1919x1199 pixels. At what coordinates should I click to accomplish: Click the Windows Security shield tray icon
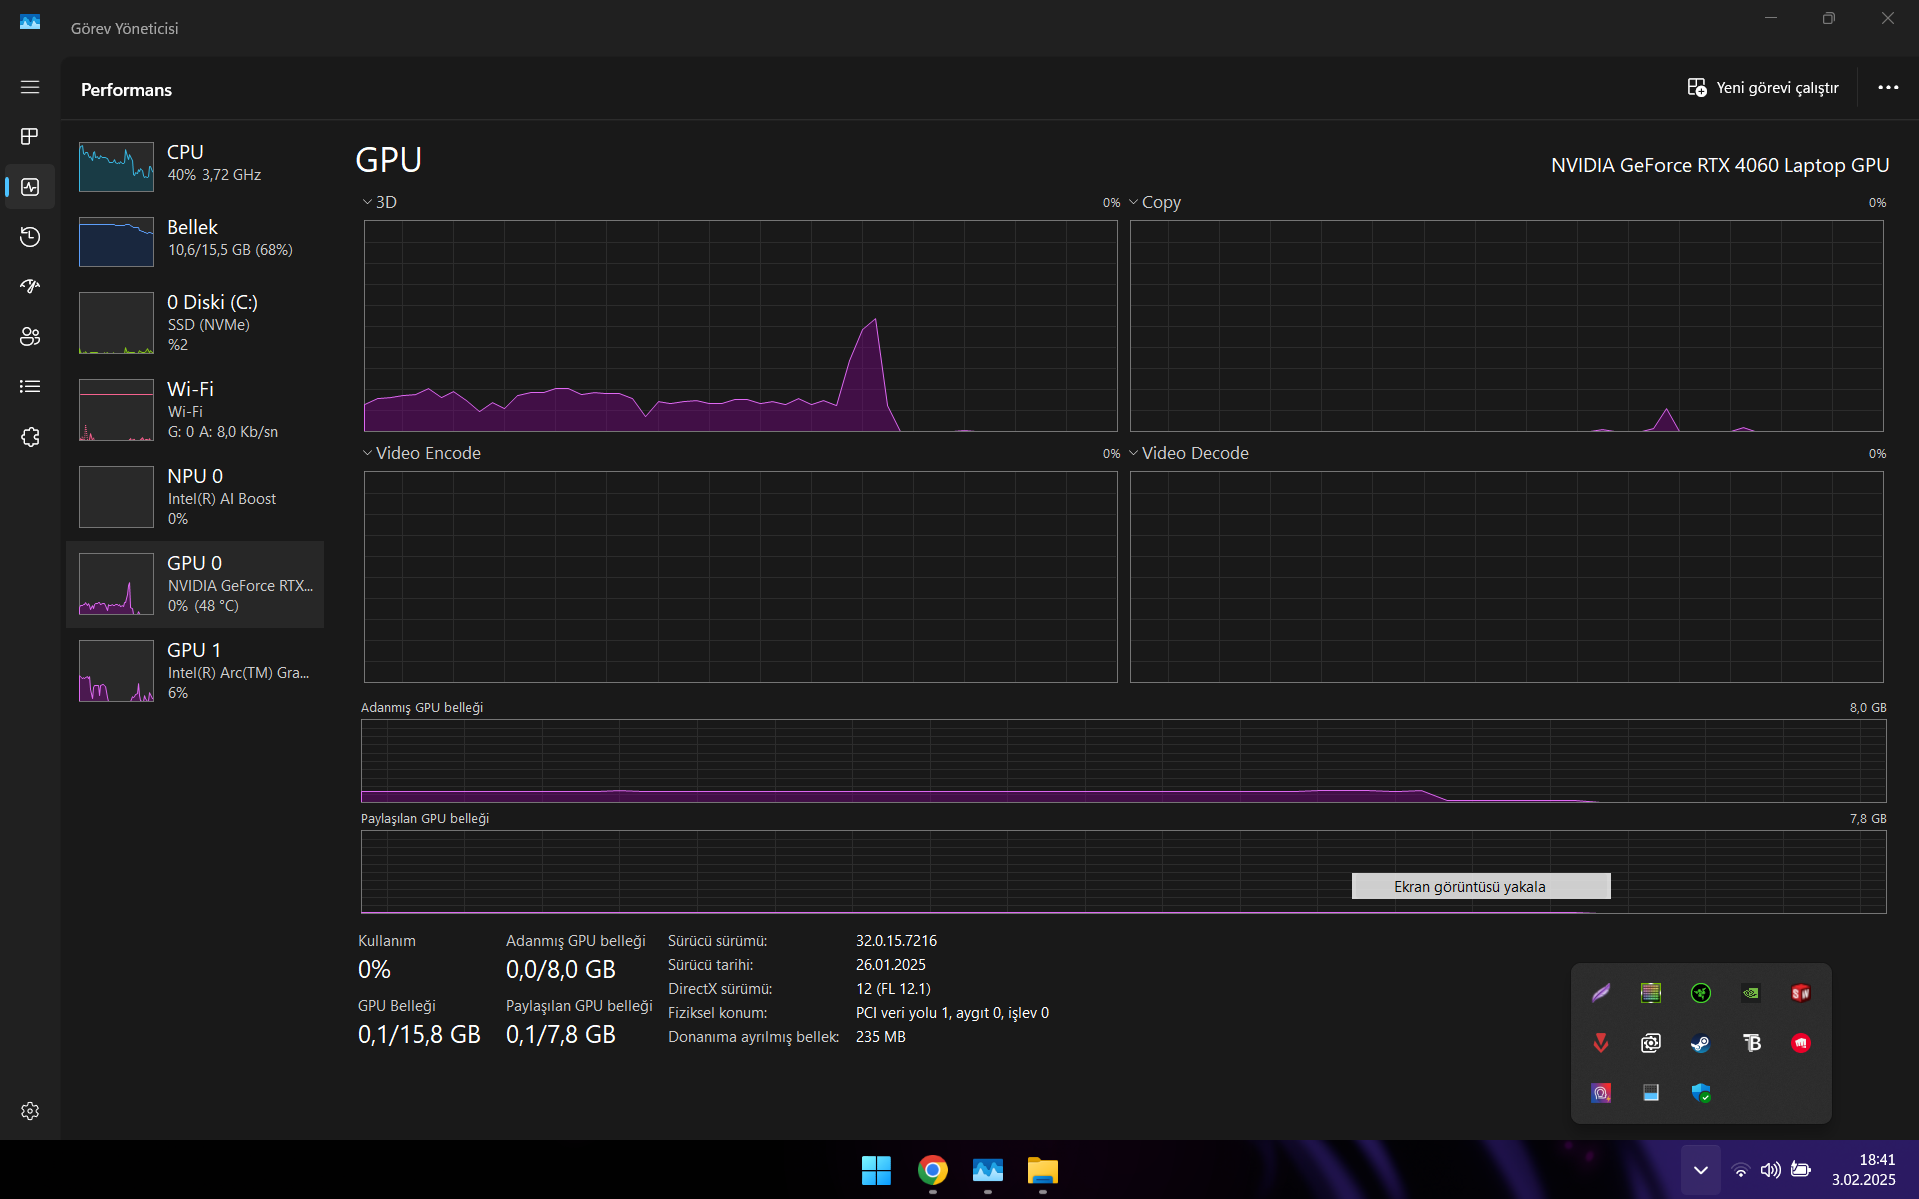pos(1701,1093)
